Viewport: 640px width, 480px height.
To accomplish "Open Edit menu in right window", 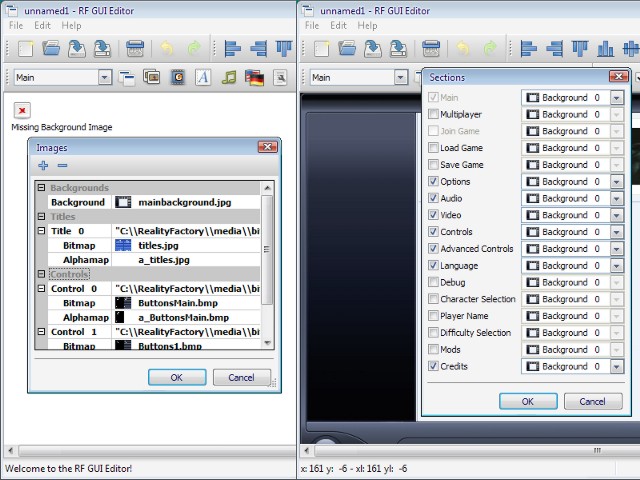I will [x=338, y=25].
